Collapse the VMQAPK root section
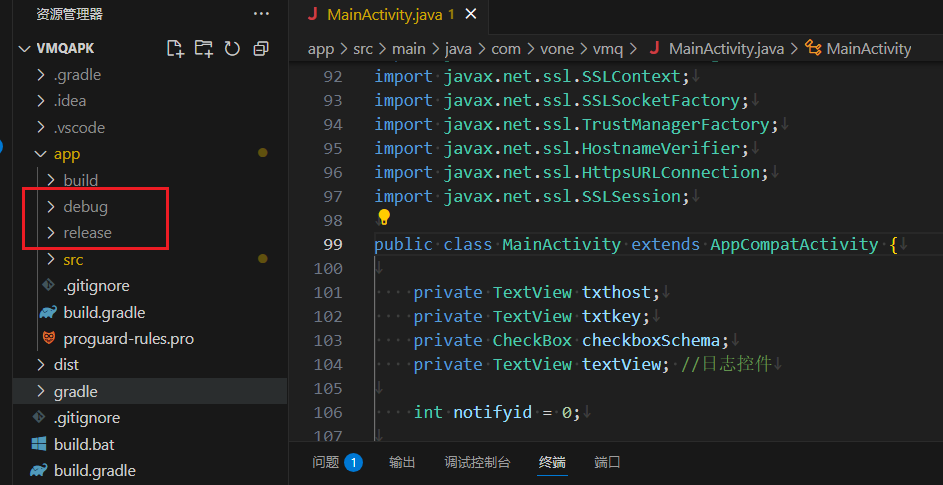This screenshot has width=943, height=485. (65, 48)
